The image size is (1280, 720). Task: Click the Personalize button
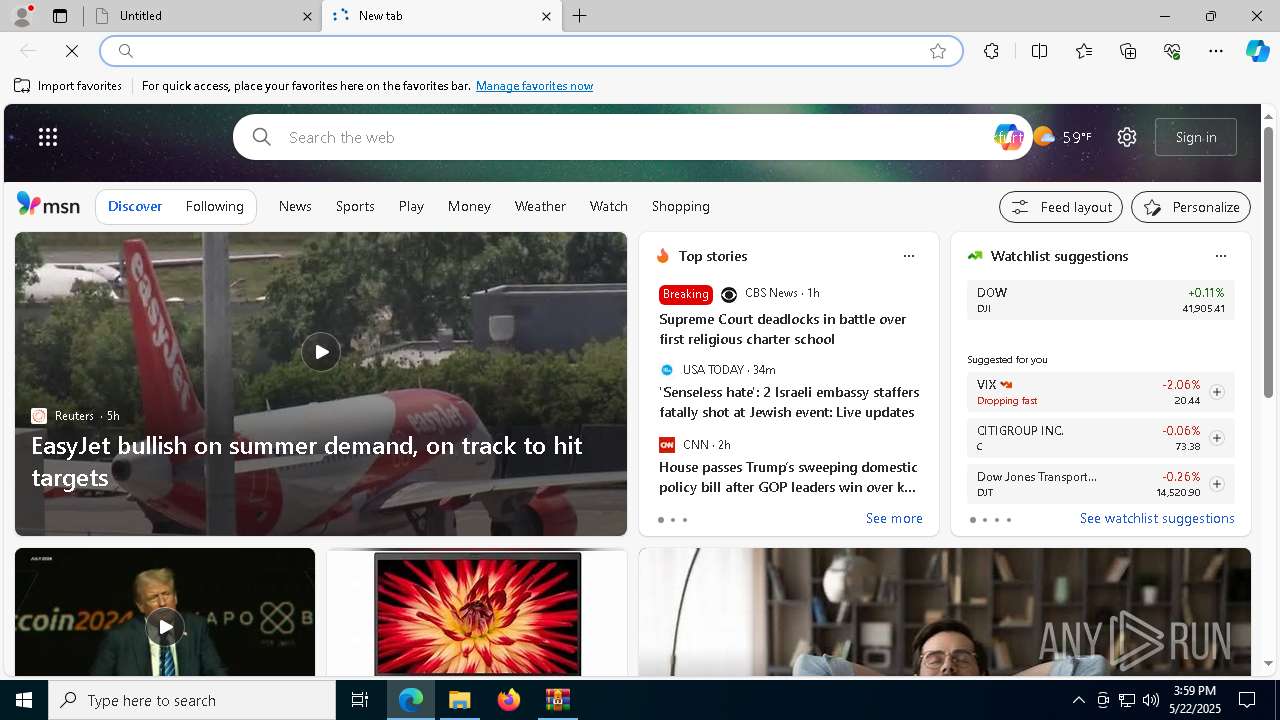click(x=1191, y=207)
